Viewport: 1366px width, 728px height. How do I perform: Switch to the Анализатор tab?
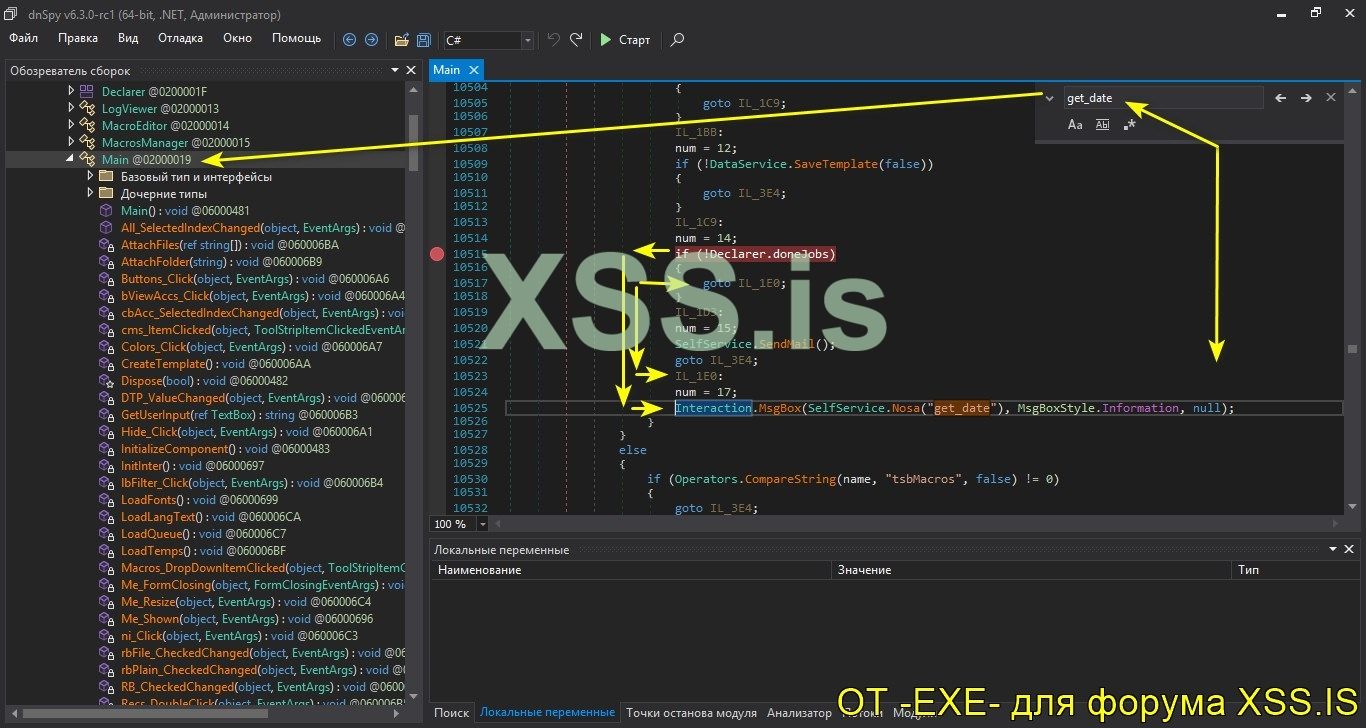799,713
